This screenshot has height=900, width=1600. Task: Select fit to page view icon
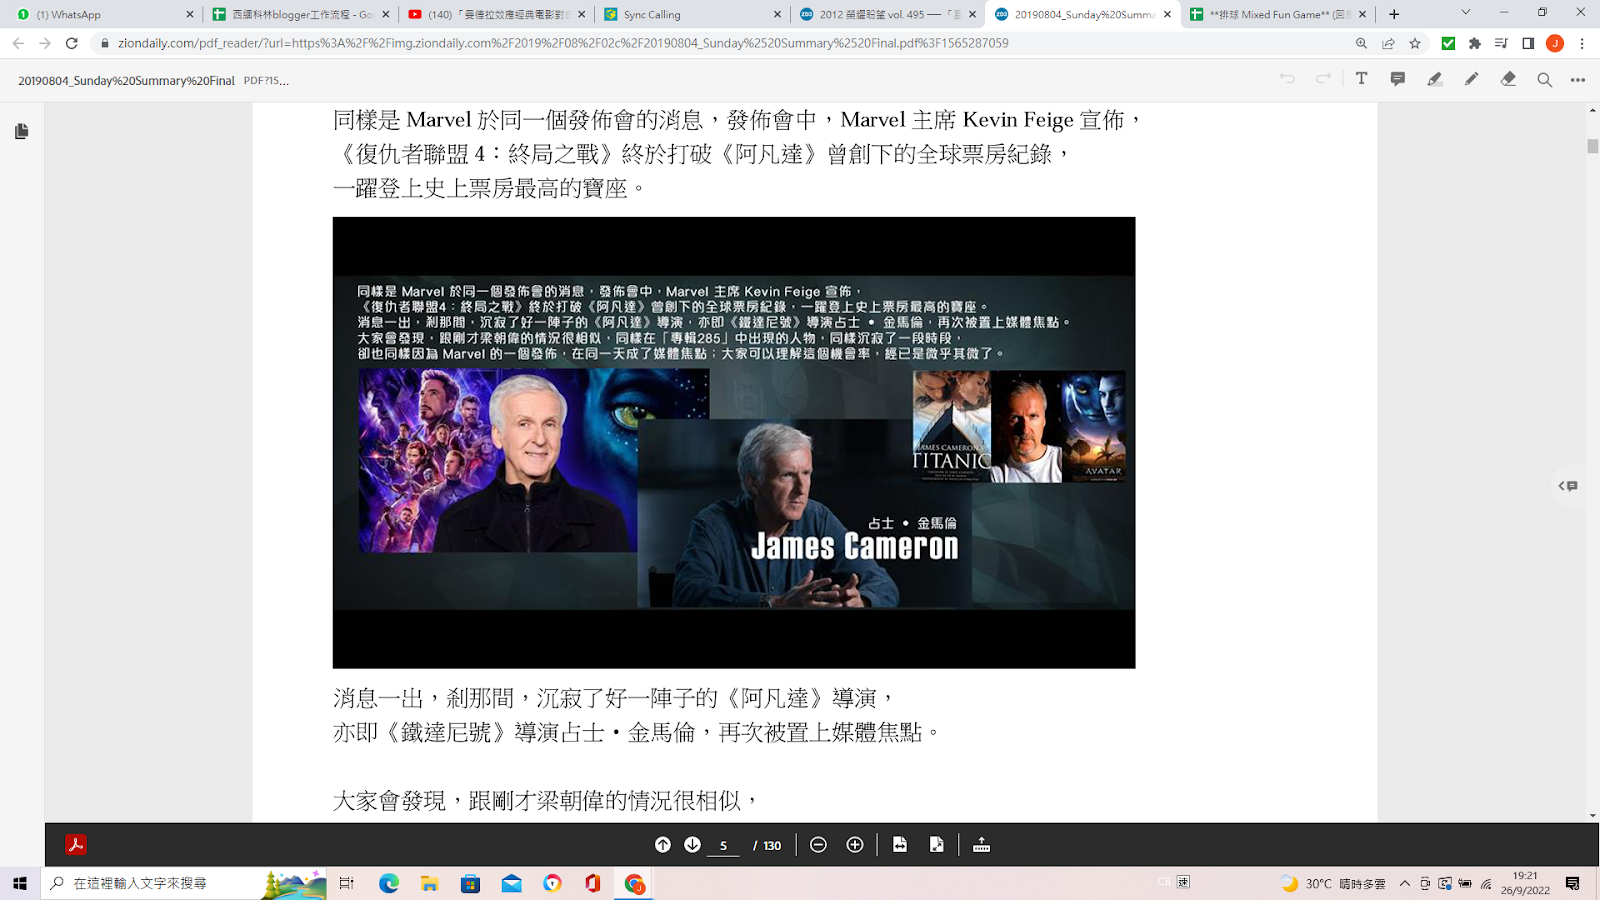[x=937, y=845]
